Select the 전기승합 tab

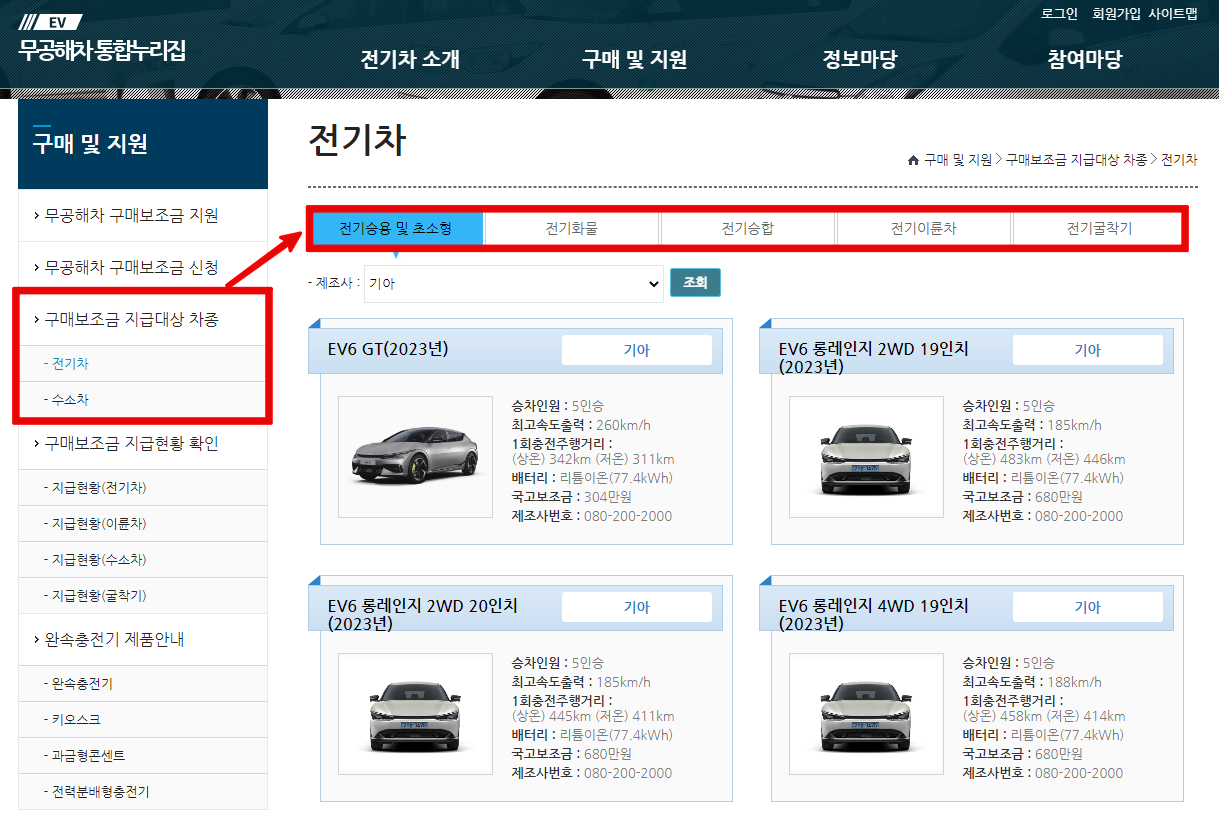[x=747, y=228]
